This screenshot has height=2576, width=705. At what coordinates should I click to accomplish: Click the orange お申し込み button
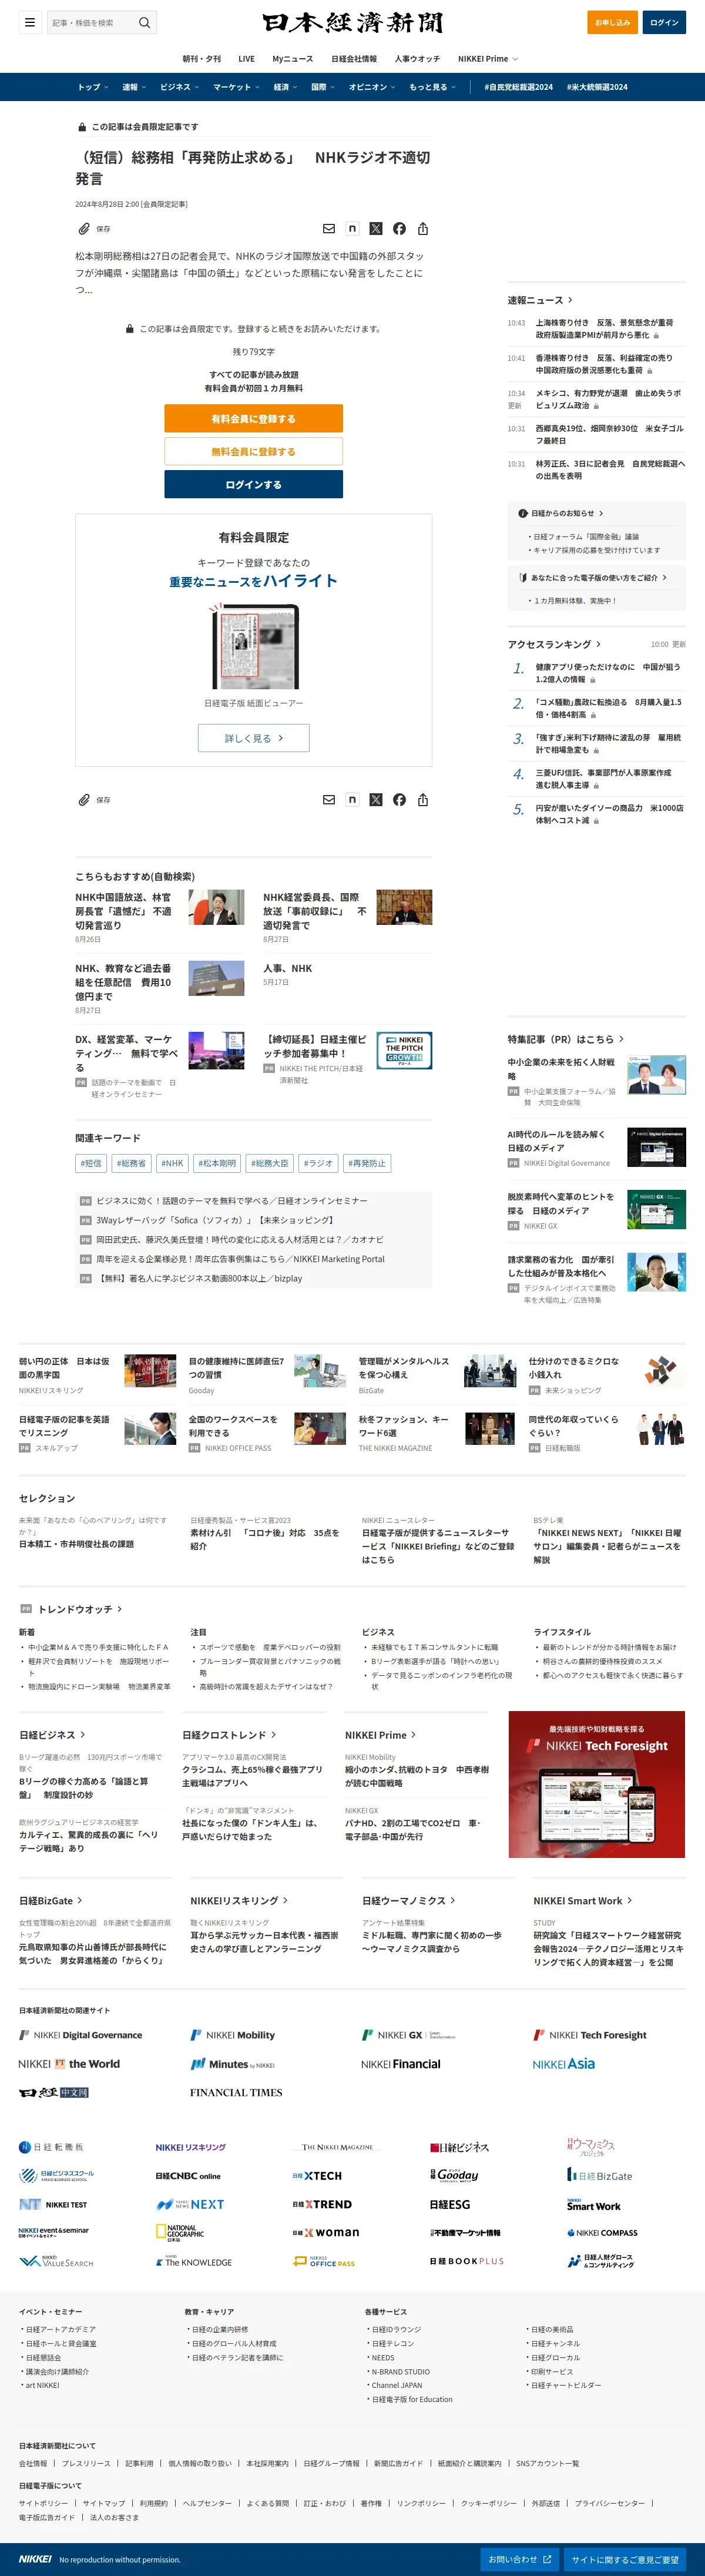click(612, 22)
